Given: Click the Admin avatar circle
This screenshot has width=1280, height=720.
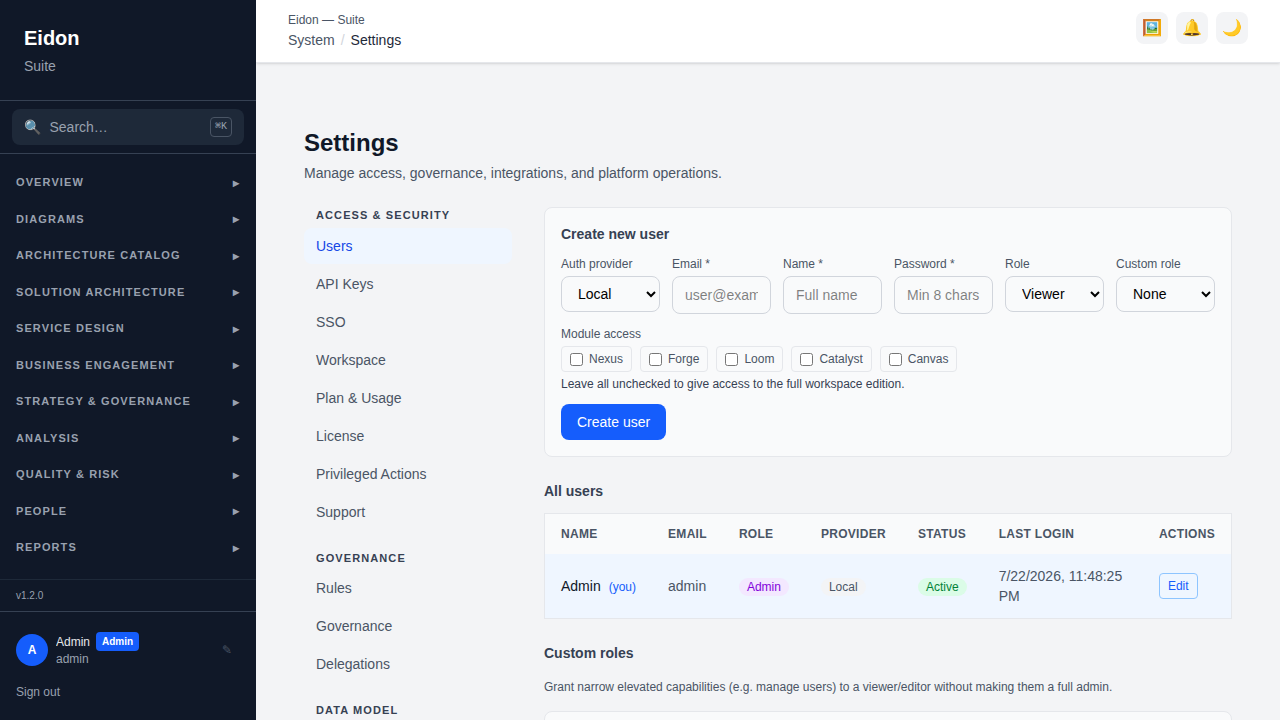Looking at the screenshot, I should pos(32,650).
